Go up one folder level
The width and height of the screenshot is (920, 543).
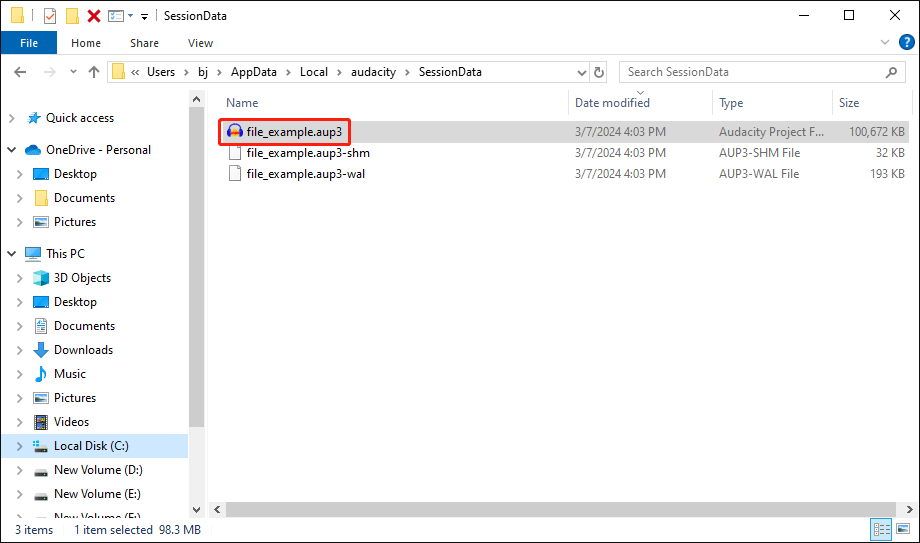click(94, 72)
